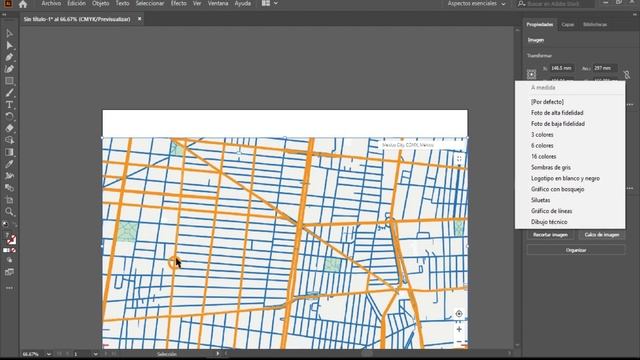Reset to default fill and stroke
The width and height of the screenshot is (640, 360).
pos(6,224)
